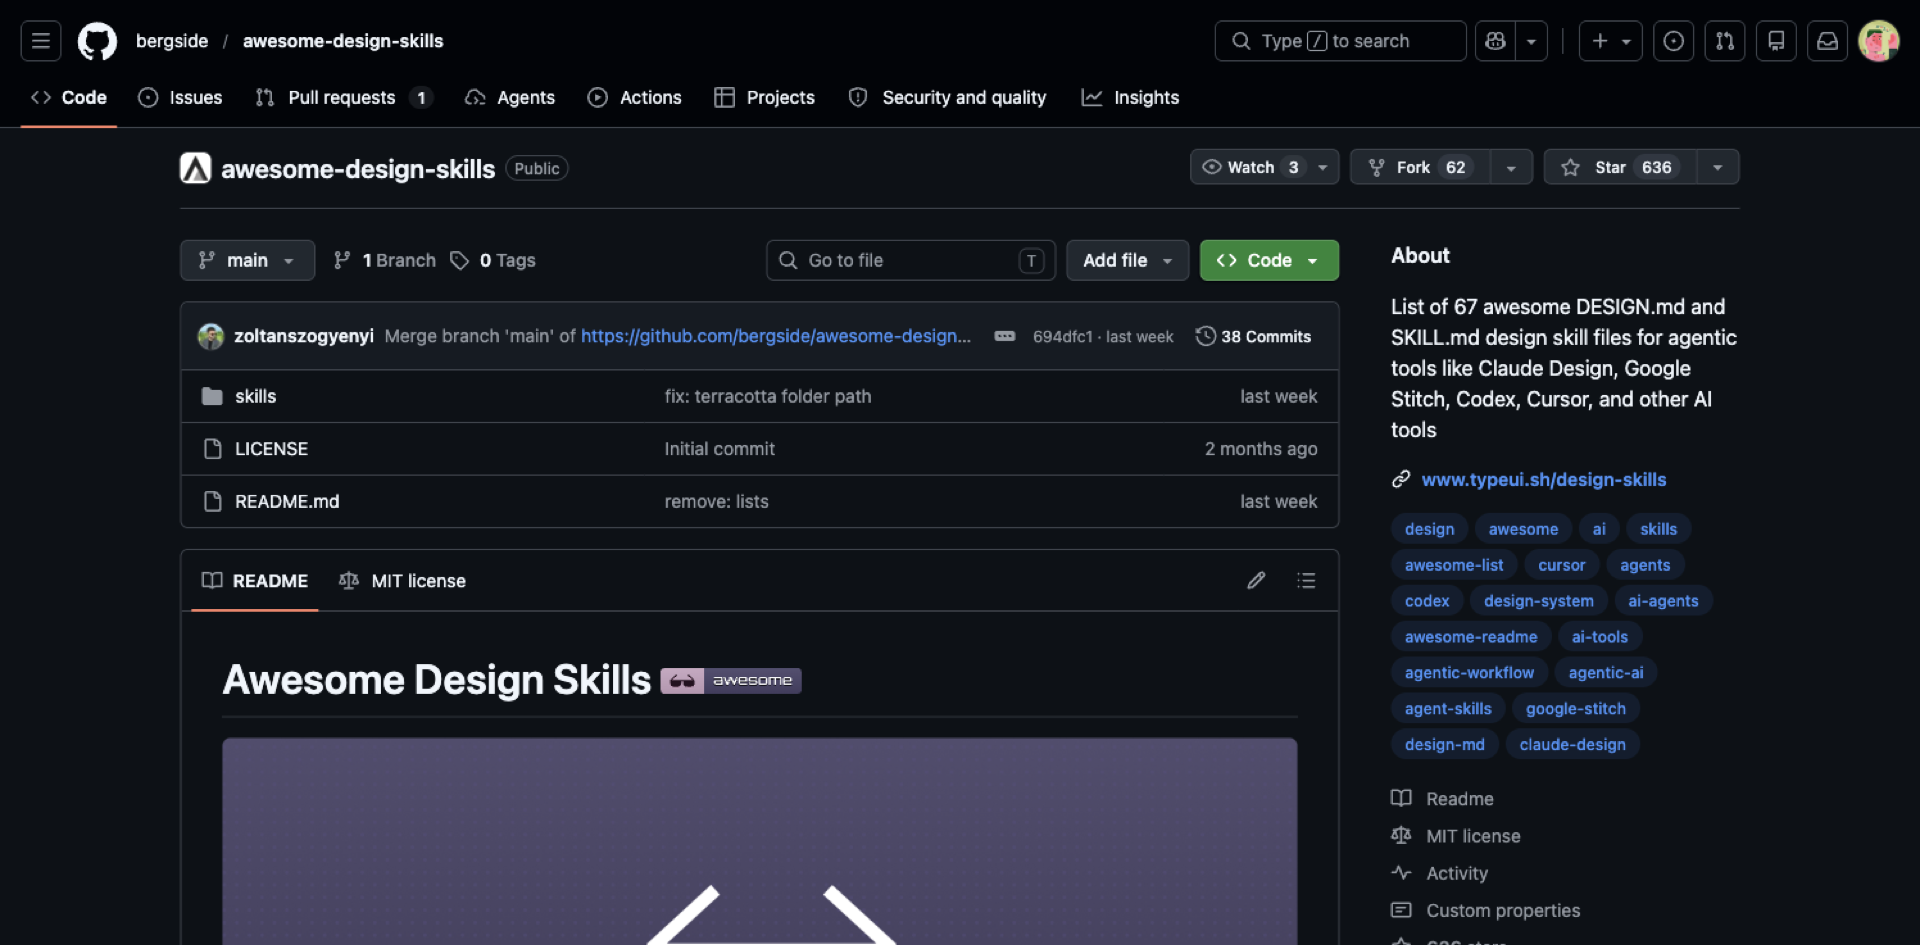1920x945 pixels.
Task: View the 0 Tags link
Action: (x=493, y=260)
